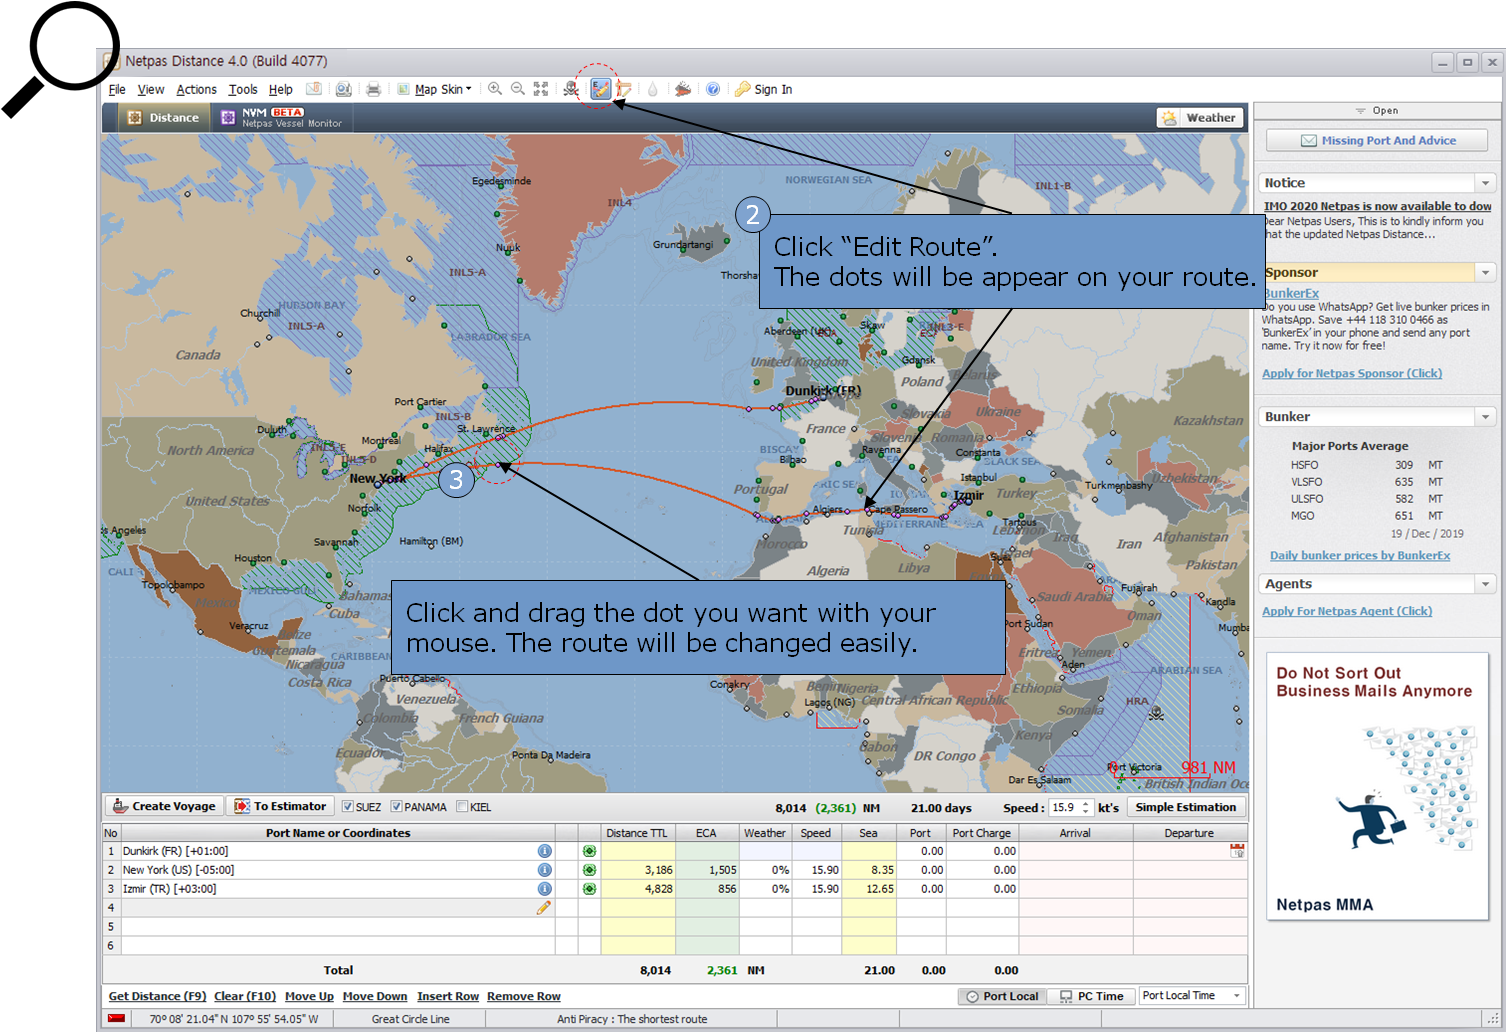
Task: Click Get Distance (F9) link
Action: click(157, 996)
